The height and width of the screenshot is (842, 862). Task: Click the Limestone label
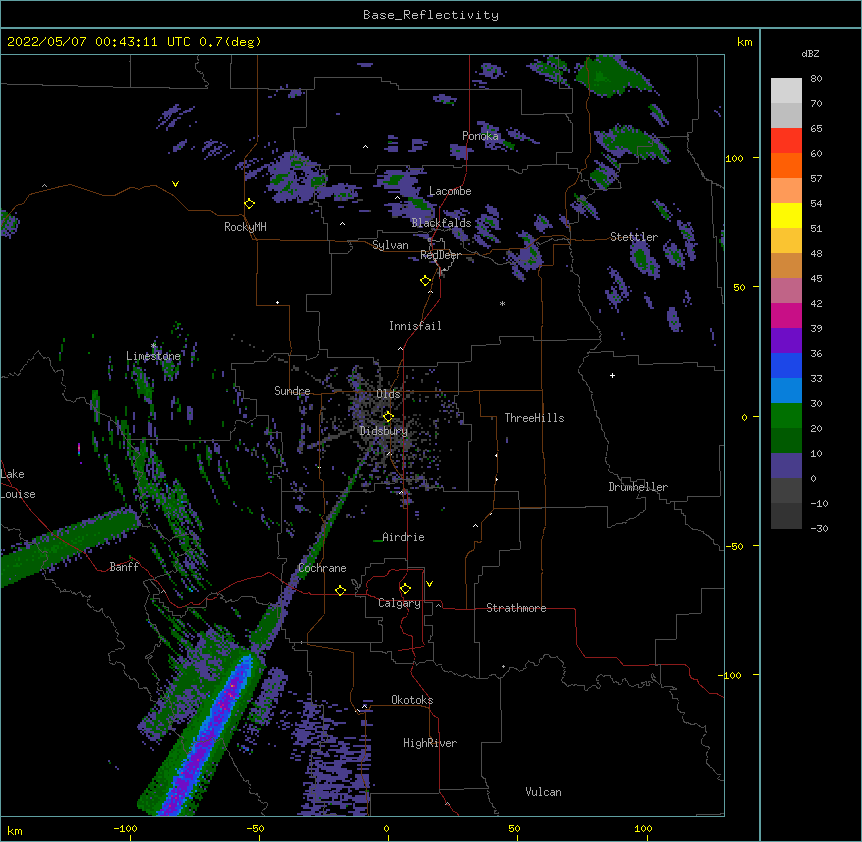click(x=153, y=356)
